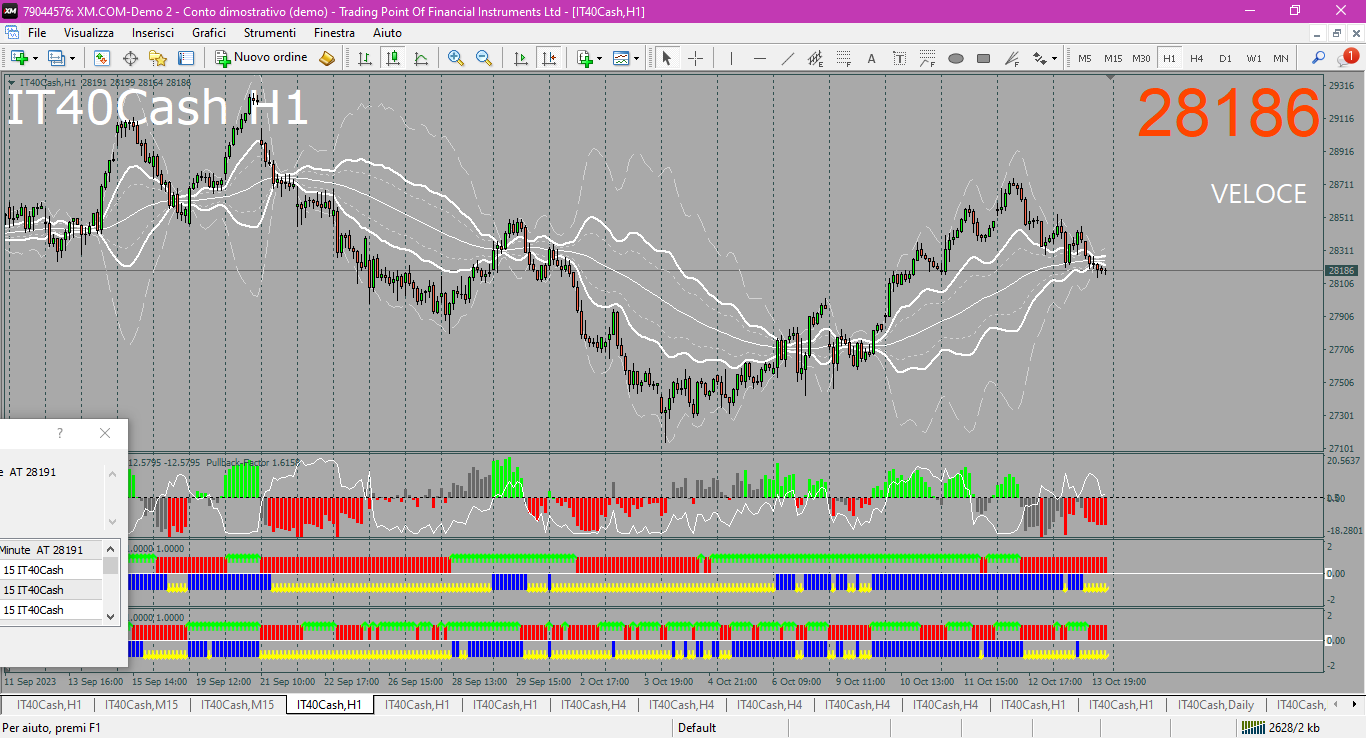Click the 'Minute AT 28191' list header
The image size is (1366, 738).
(x=51, y=550)
